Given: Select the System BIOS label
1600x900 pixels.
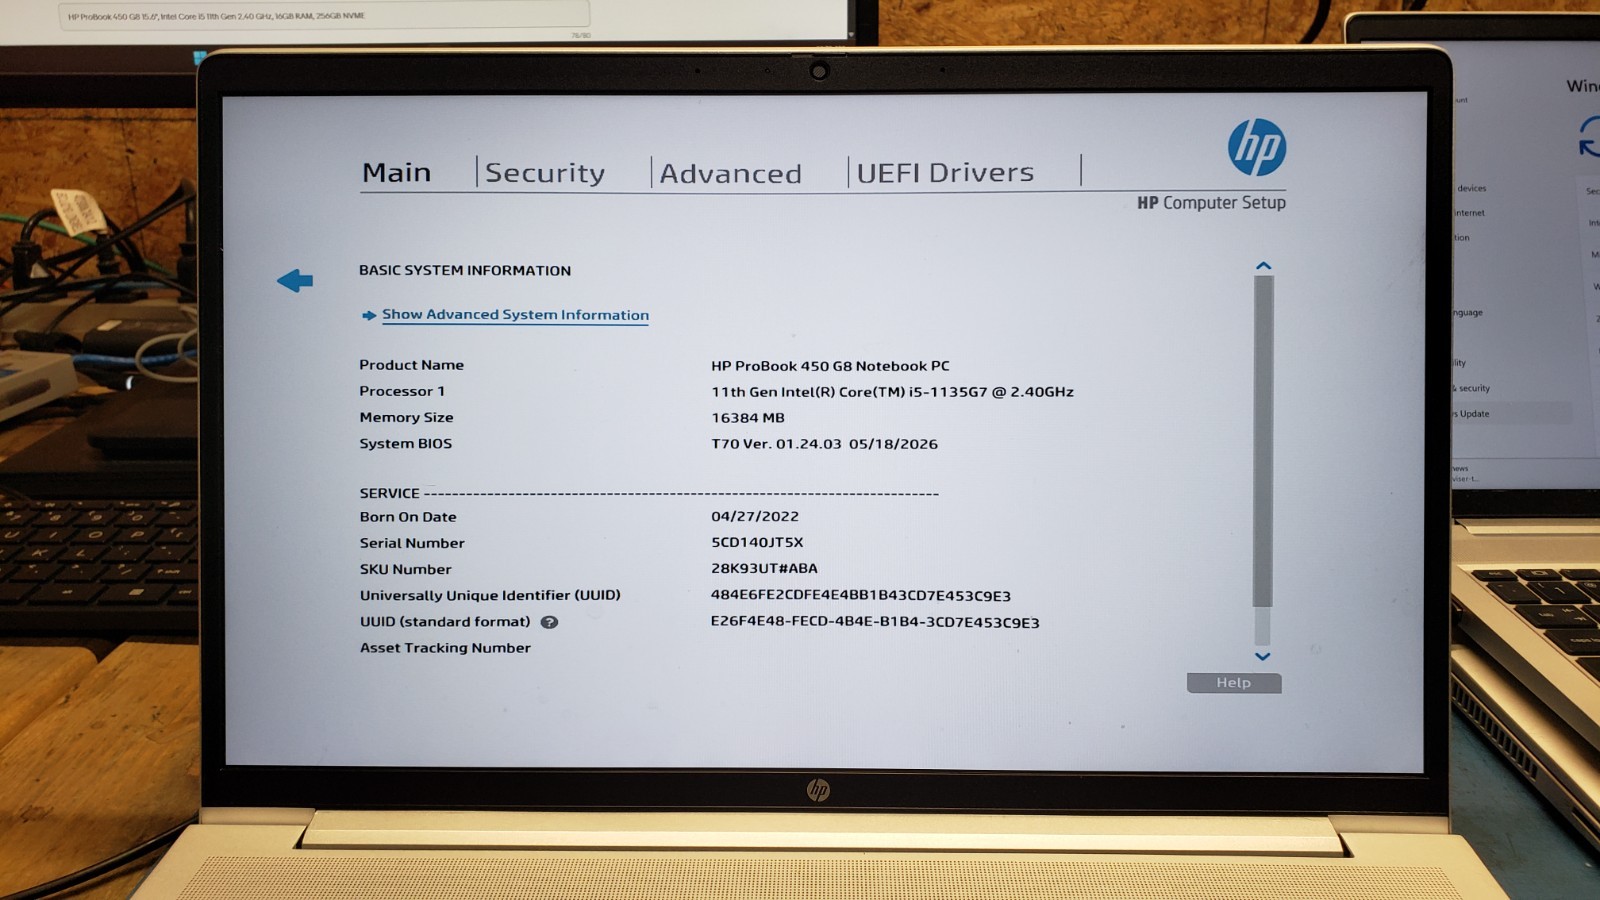Looking at the screenshot, I should (405, 443).
